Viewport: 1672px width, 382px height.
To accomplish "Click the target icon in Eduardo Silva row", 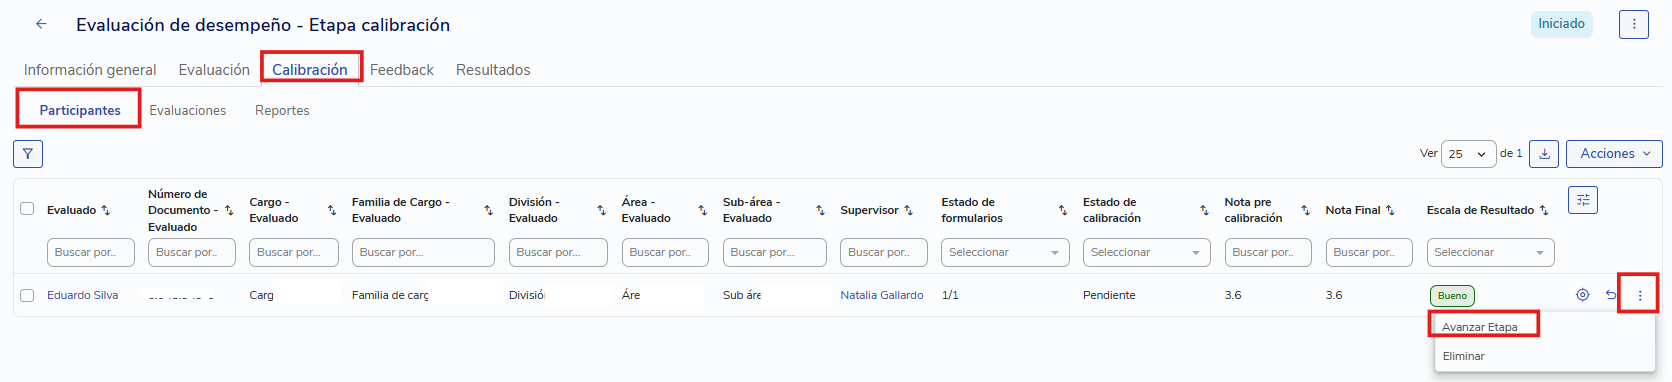I will click(1582, 295).
